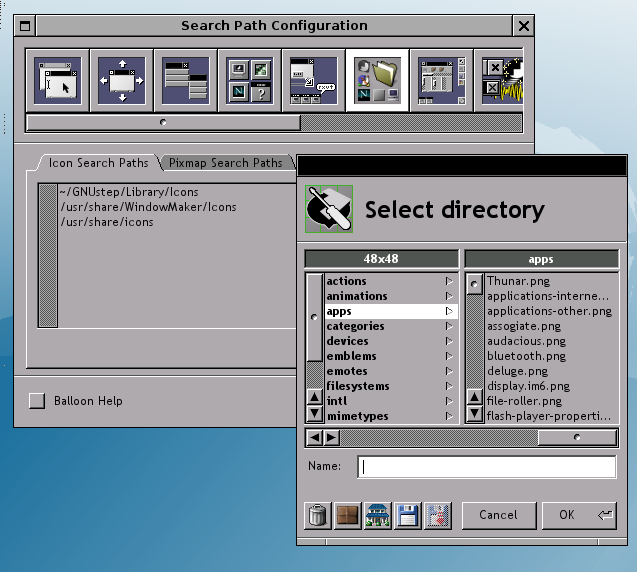The image size is (637, 572).
Task: Click the browser horizontal scroller knob
Action: [x=577, y=438]
